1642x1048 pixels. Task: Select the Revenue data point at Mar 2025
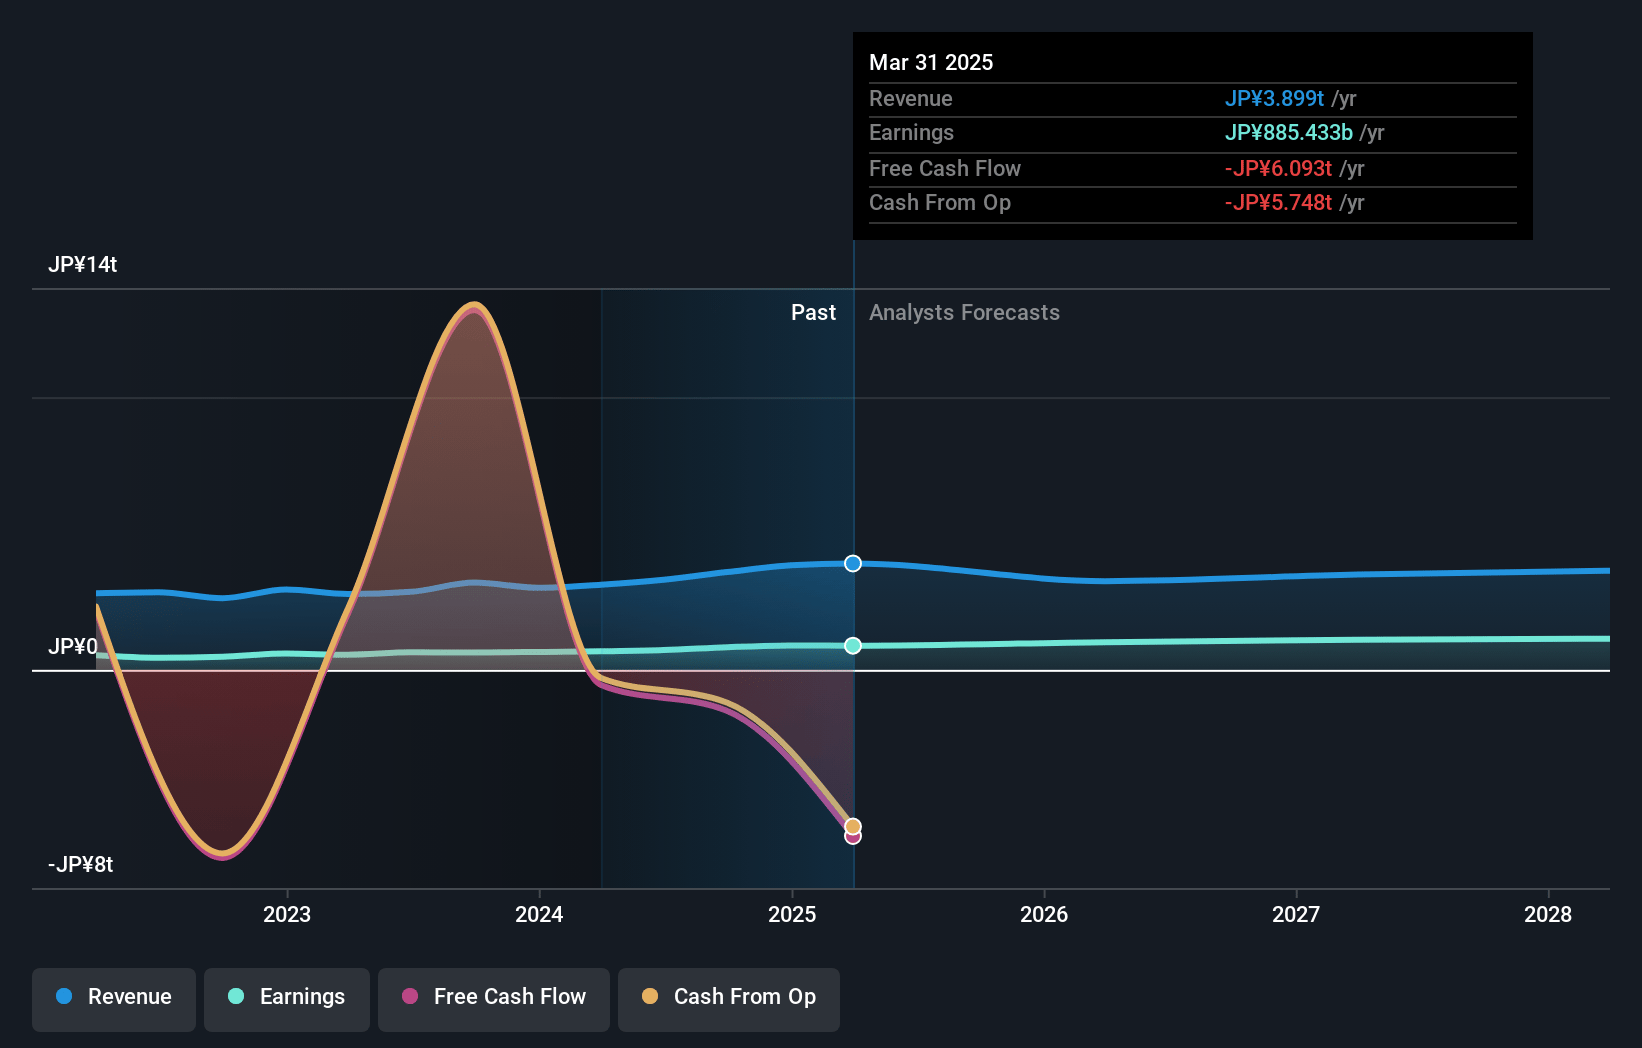point(853,563)
